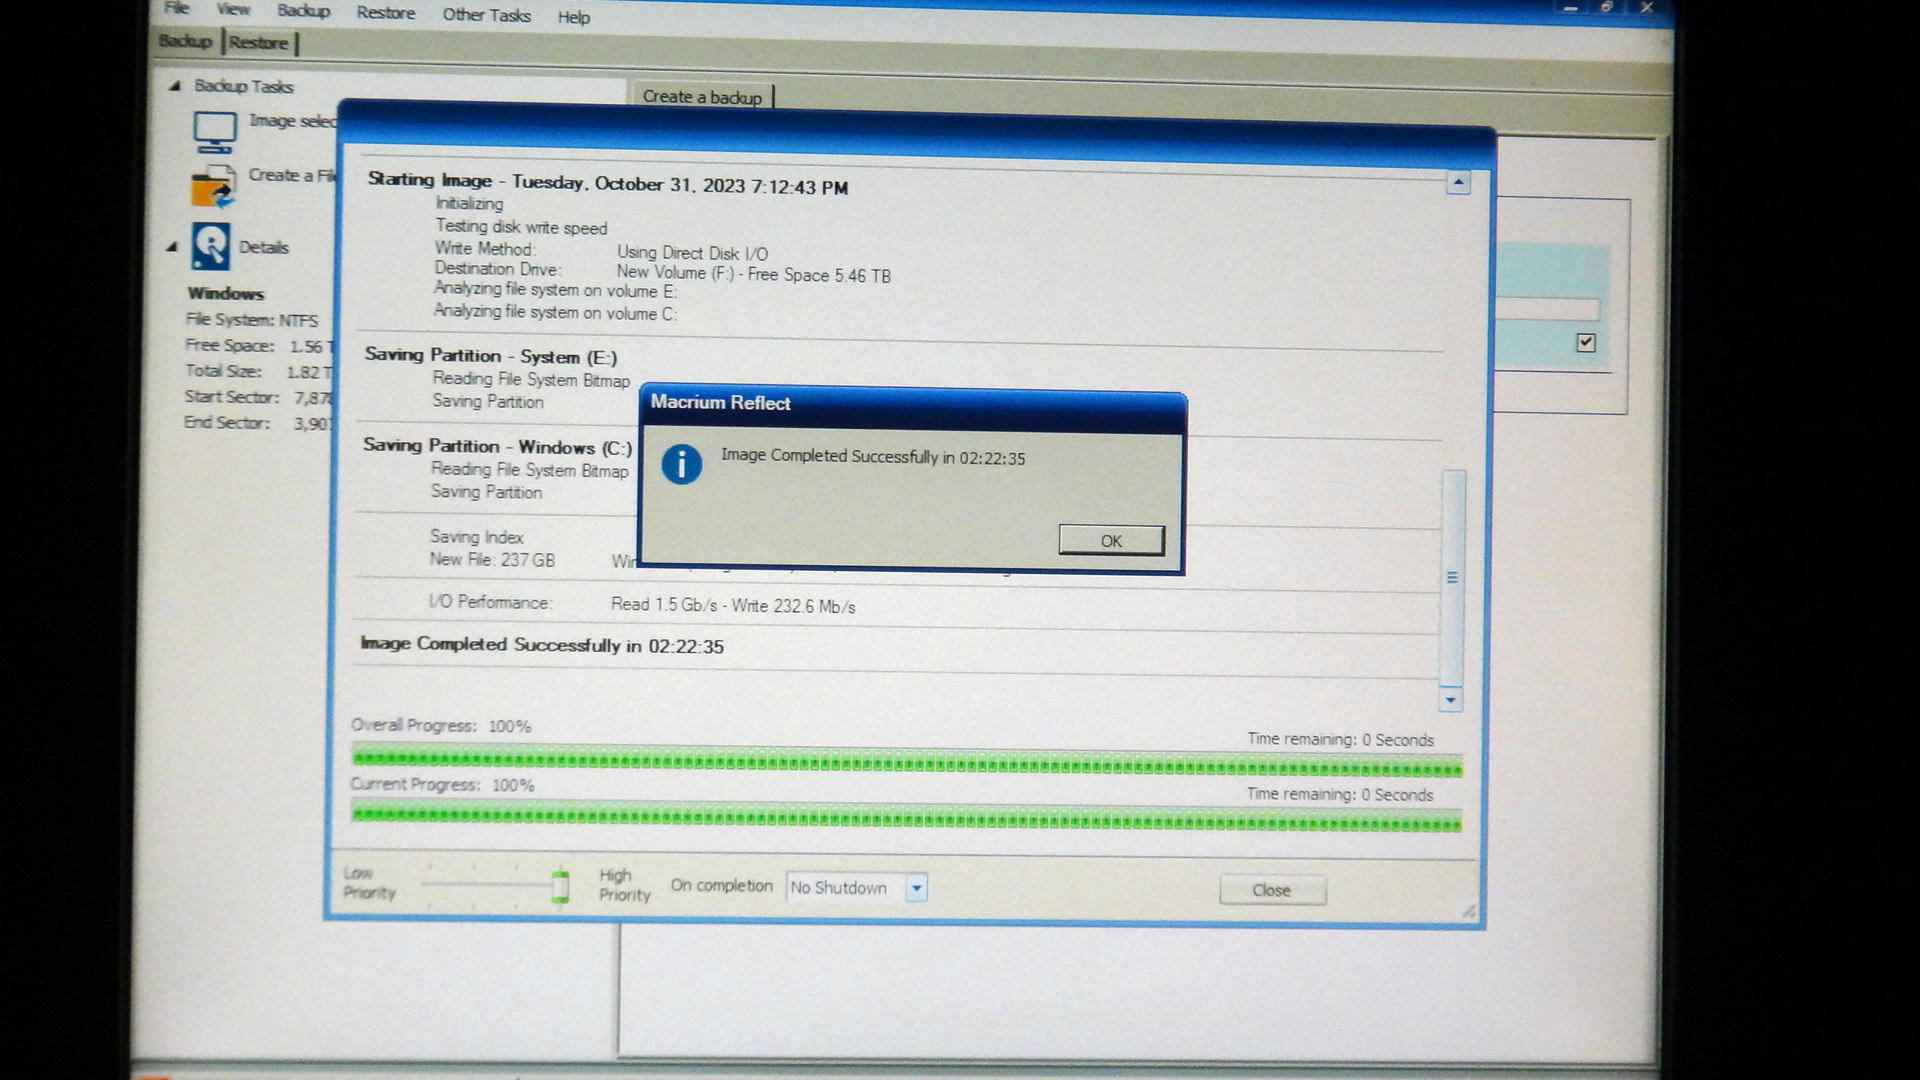The image size is (1920, 1080).
Task: Click 'New Volume (F:) - Free Space 5.46 TB' text
Action: [753, 274]
